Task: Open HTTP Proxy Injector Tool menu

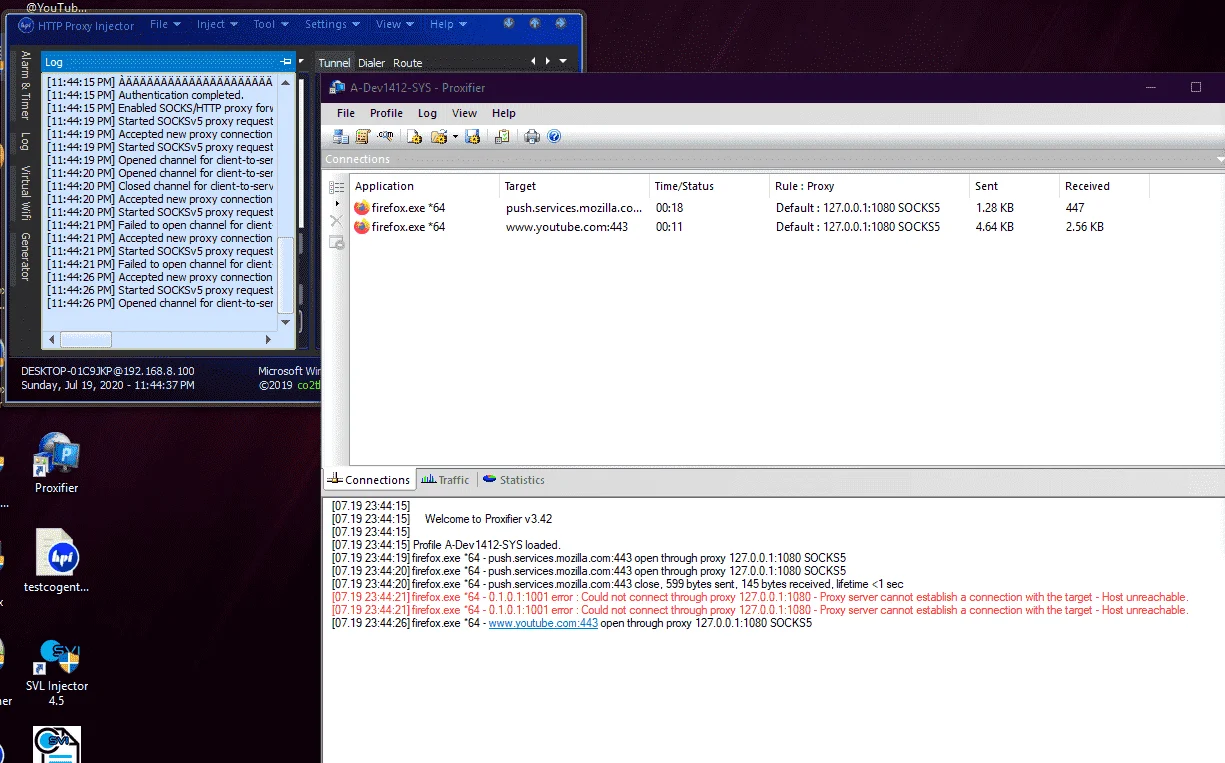Action: (x=271, y=25)
